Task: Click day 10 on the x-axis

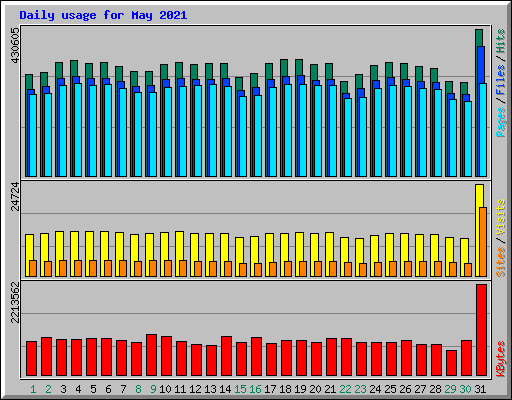Action: pyautogui.click(x=165, y=389)
